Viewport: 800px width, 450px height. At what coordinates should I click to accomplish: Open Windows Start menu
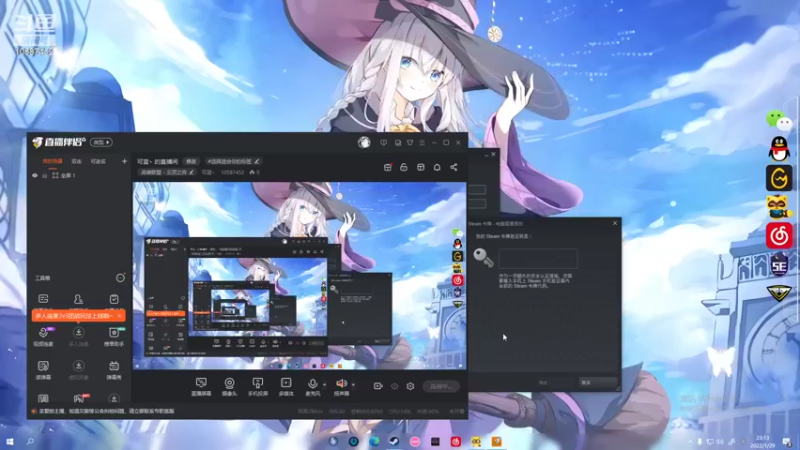click(x=10, y=441)
